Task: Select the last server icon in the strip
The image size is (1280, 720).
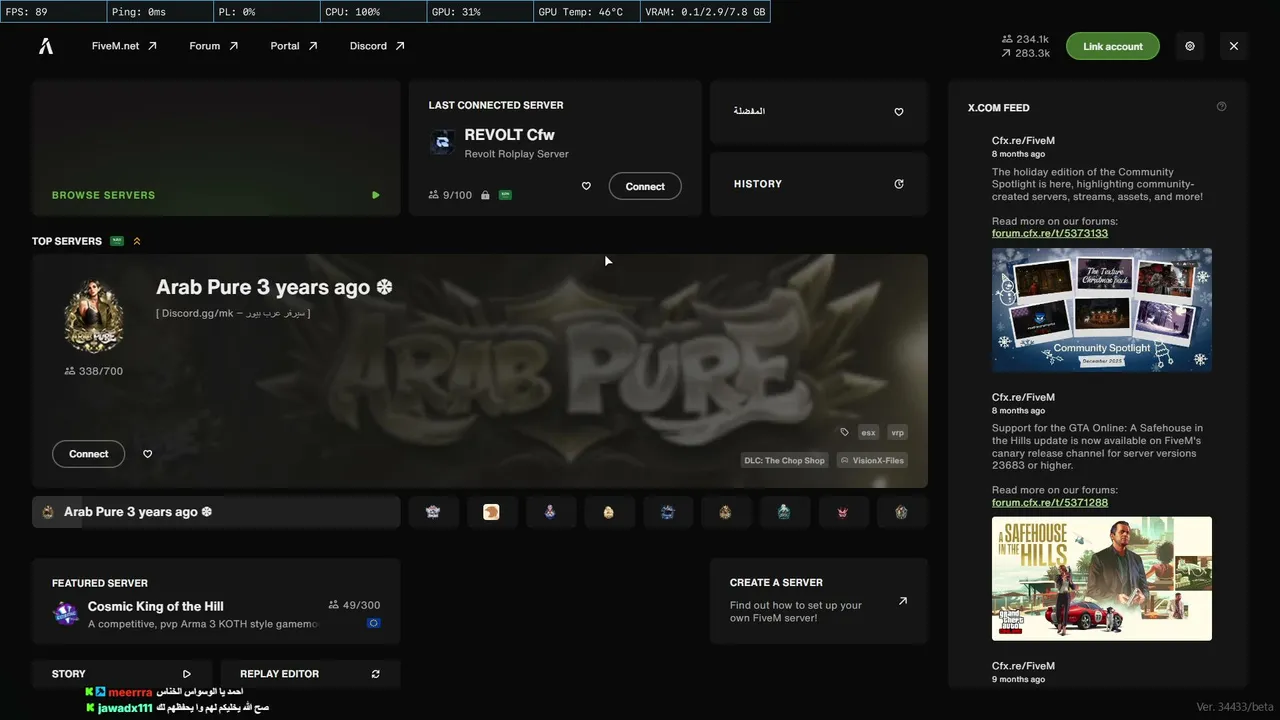Action: [901, 512]
